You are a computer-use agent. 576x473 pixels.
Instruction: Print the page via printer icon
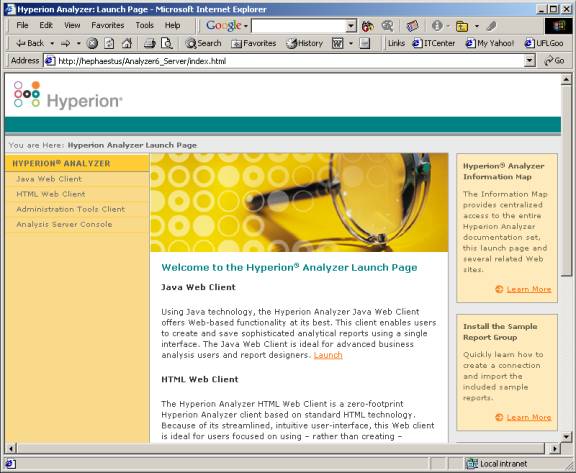pyautogui.click(x=150, y=43)
